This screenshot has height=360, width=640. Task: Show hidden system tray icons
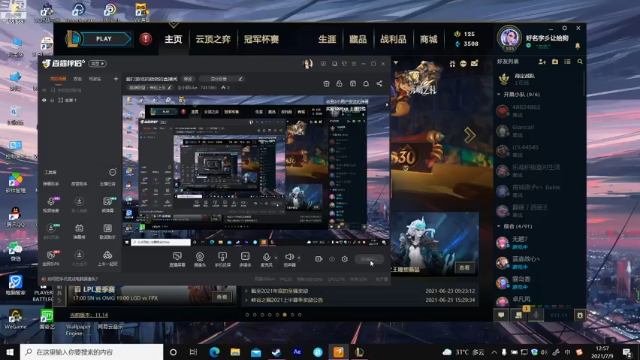pyautogui.click(x=494, y=352)
